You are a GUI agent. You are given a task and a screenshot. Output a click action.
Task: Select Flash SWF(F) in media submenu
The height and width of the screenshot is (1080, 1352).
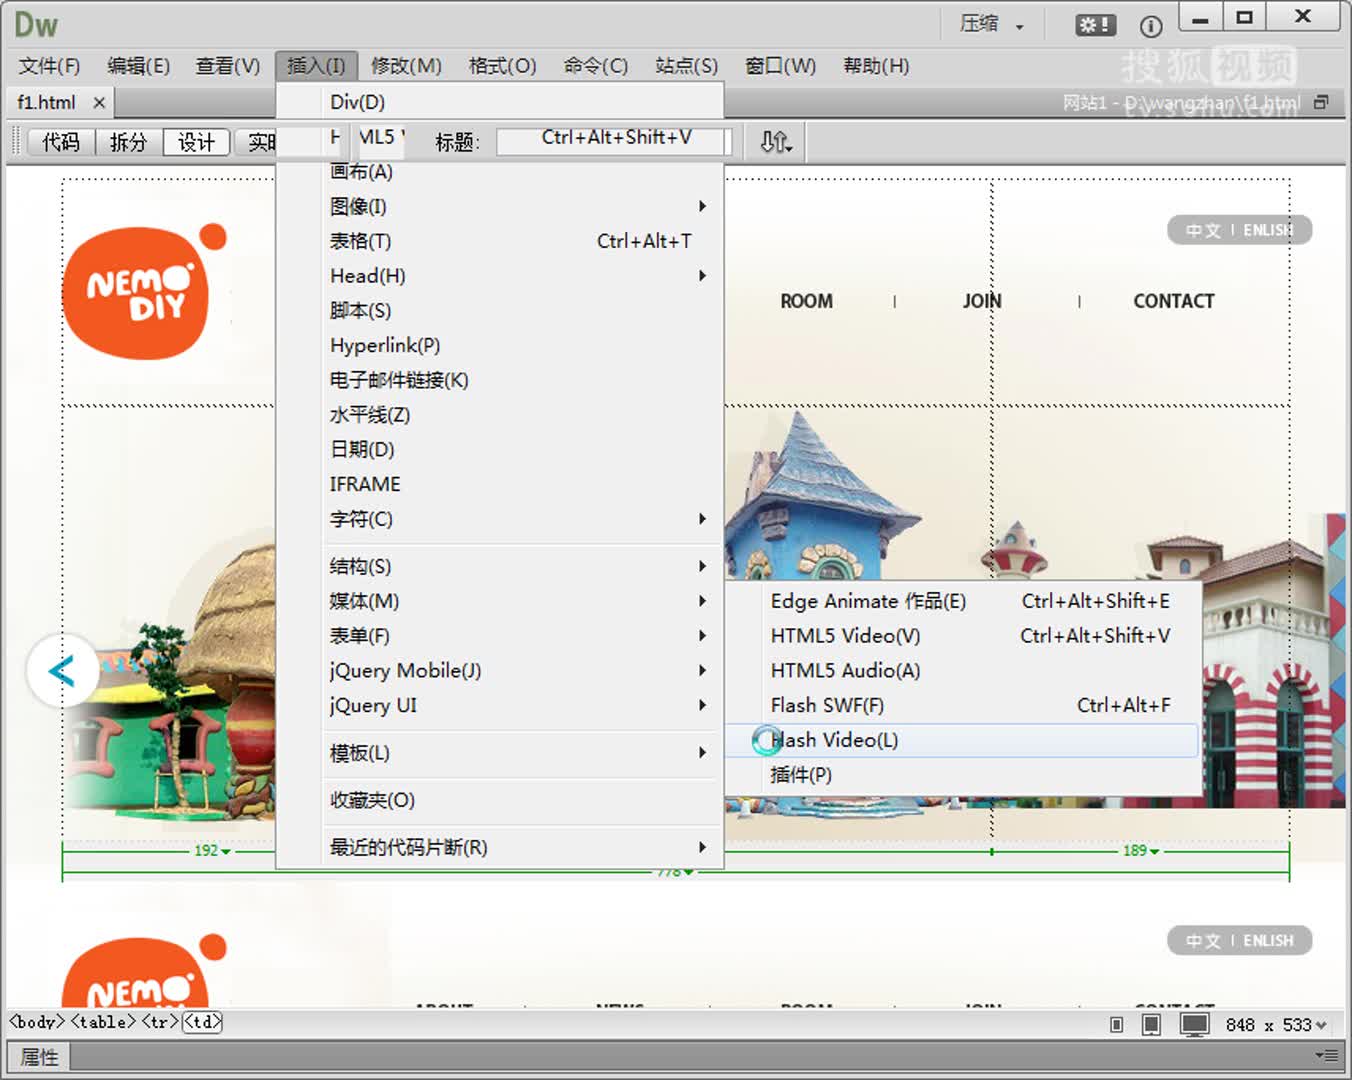[x=964, y=705]
